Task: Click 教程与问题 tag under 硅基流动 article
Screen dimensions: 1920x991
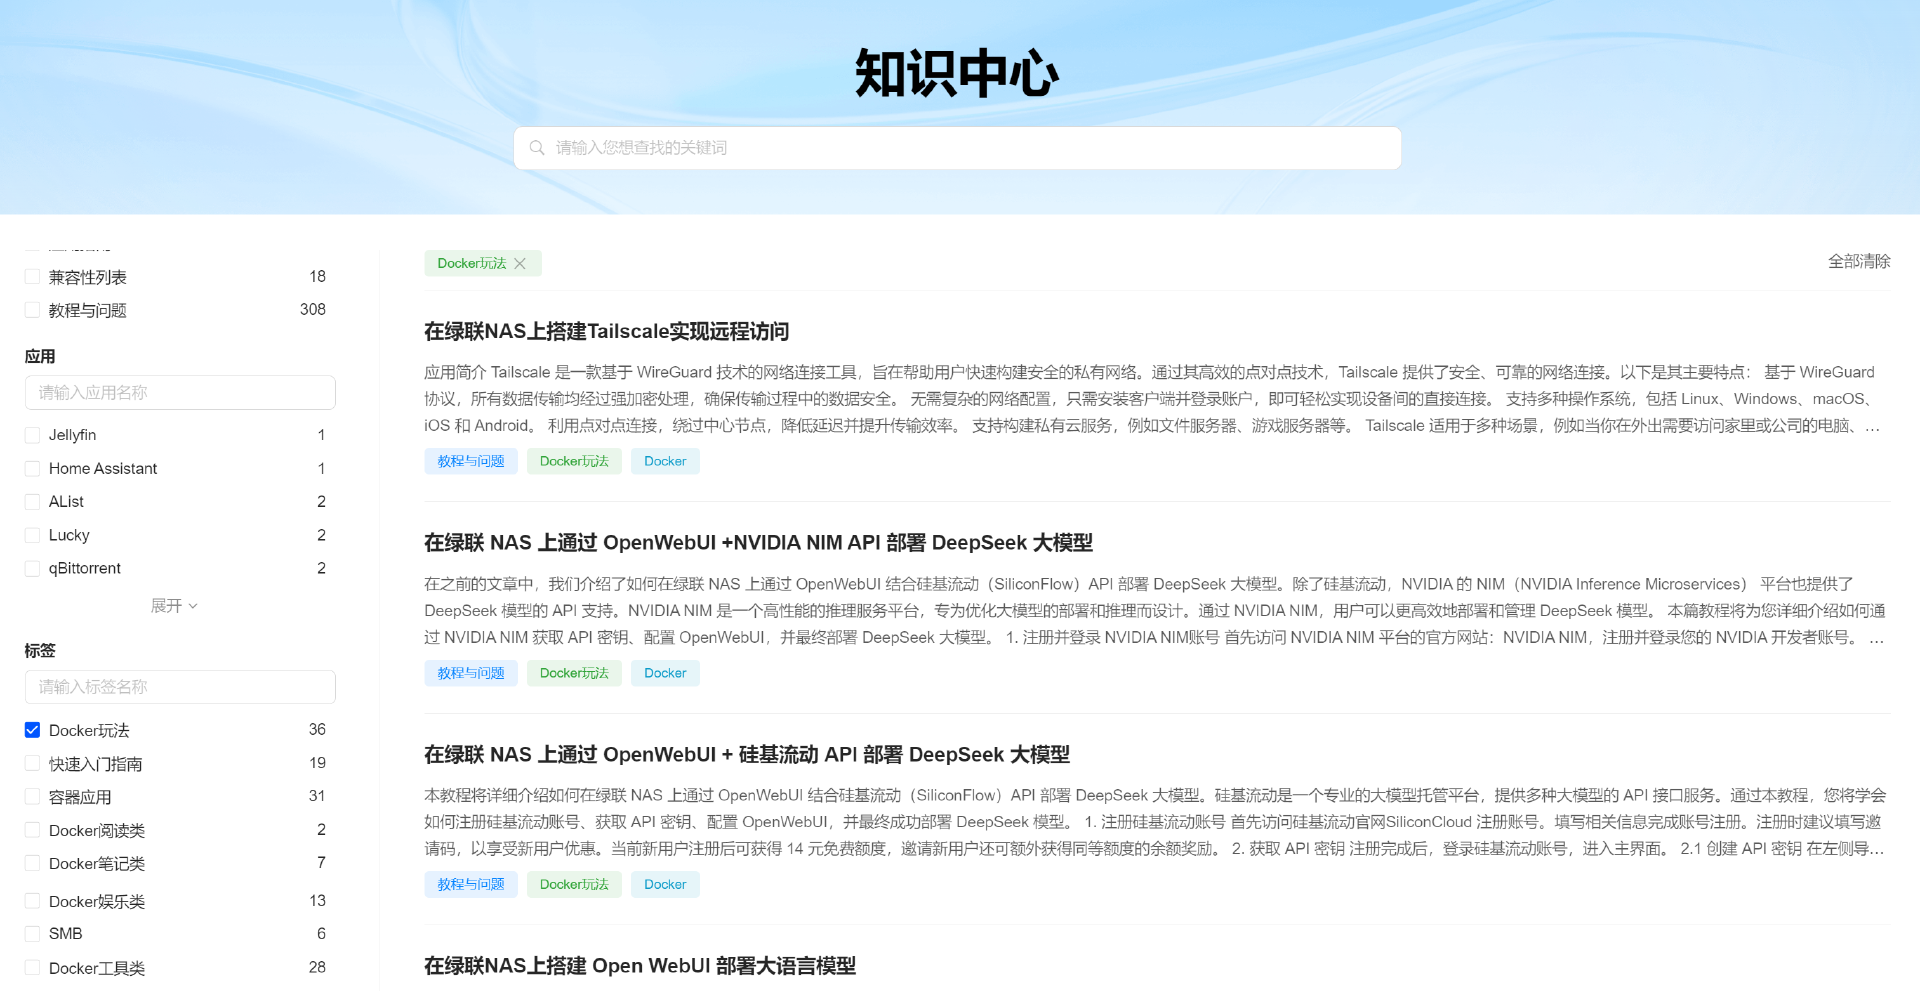Action: click(x=471, y=884)
